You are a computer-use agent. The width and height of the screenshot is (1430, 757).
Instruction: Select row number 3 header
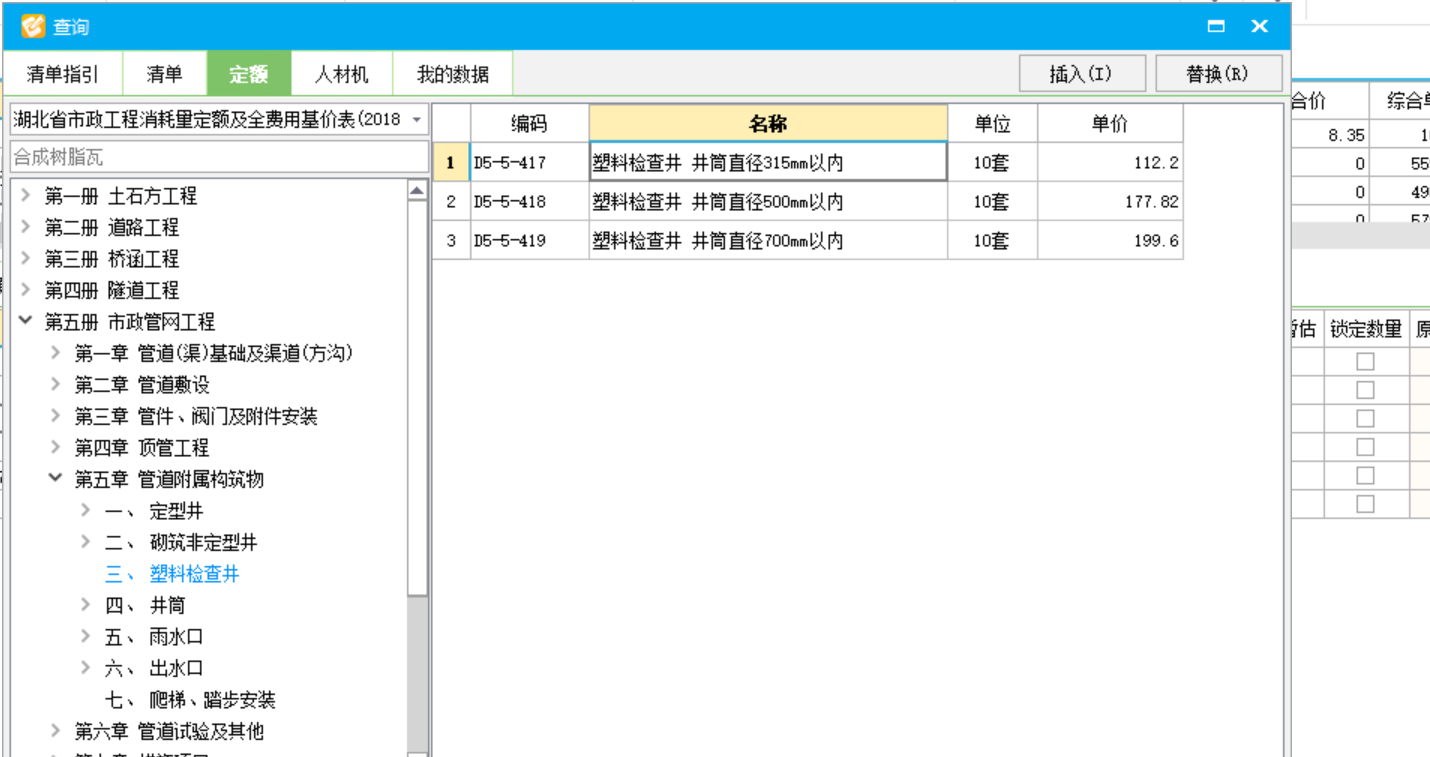(x=451, y=240)
